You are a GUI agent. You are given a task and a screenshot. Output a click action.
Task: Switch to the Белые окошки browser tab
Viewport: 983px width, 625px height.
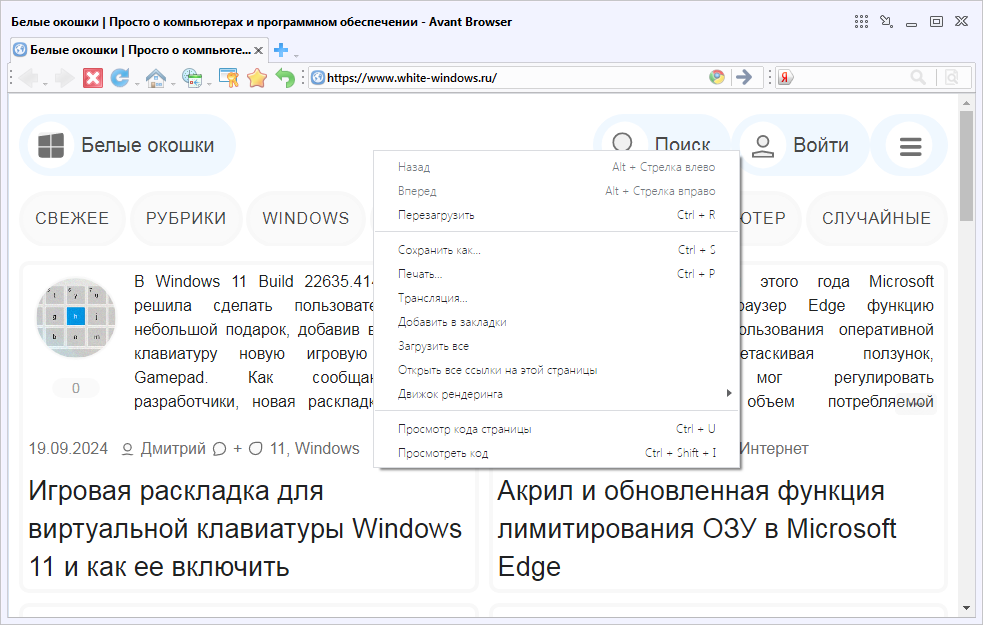coord(140,50)
